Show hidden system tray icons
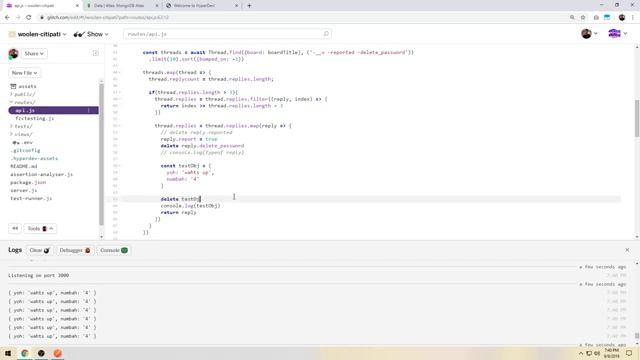The image size is (640, 360). pyautogui.click(x=581, y=353)
